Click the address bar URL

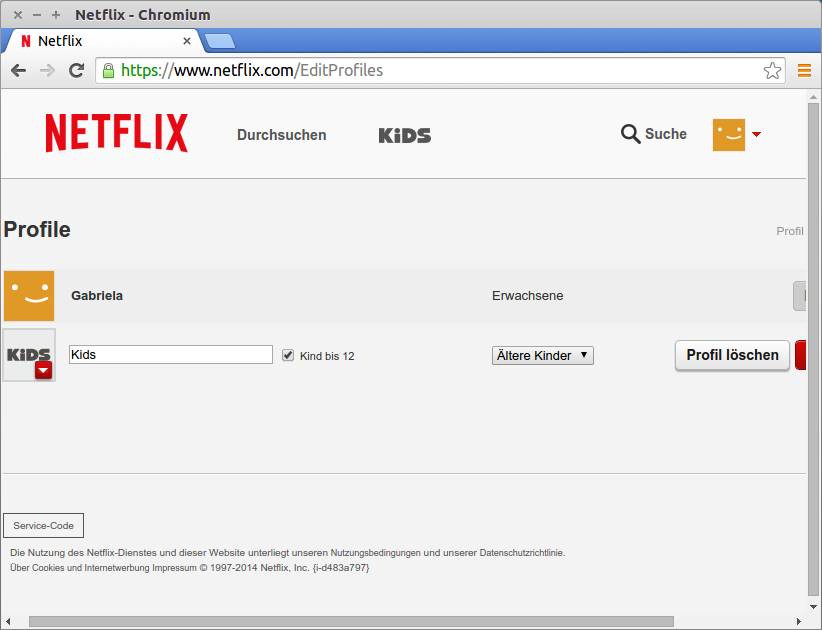point(252,70)
